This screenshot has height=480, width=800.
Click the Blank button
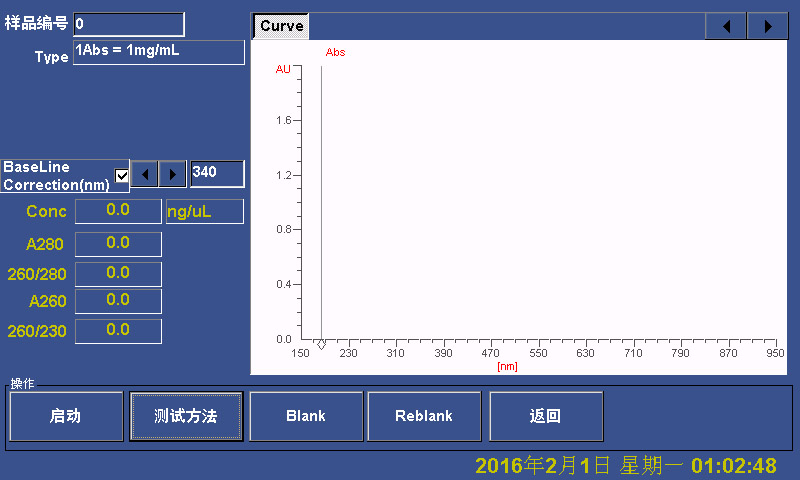[x=305, y=416]
